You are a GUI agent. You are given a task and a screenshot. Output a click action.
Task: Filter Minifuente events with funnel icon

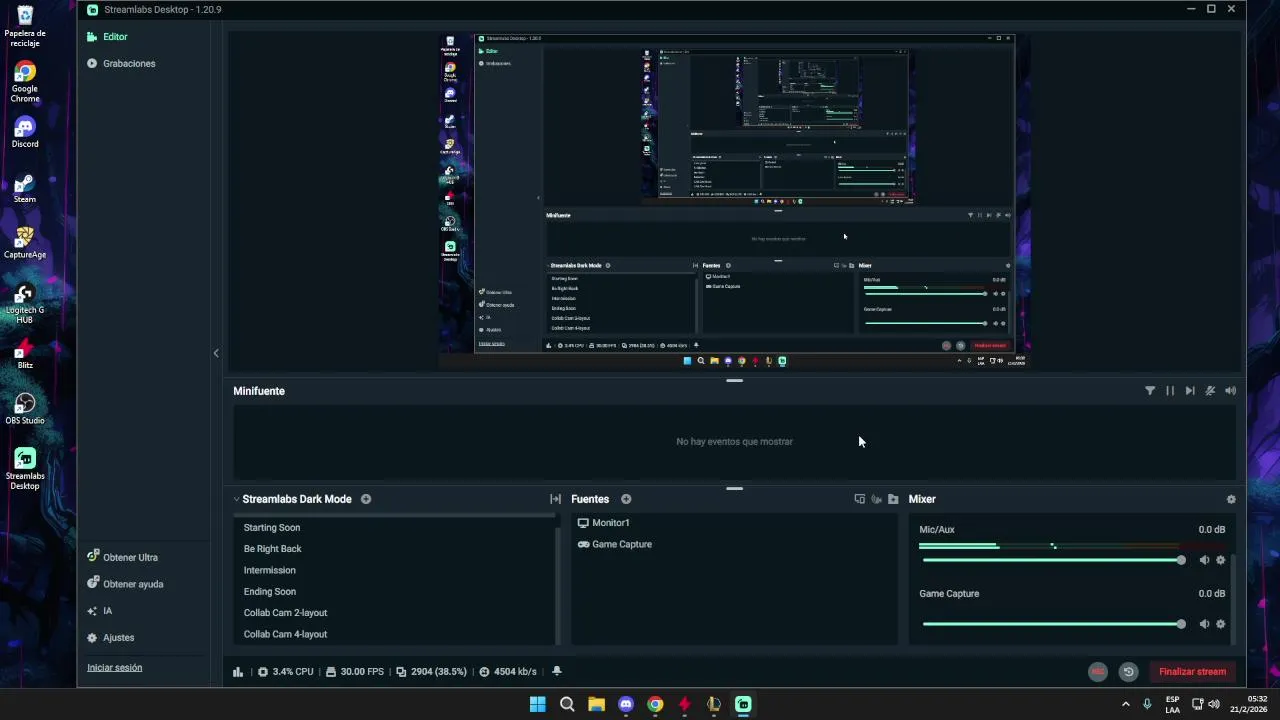point(1150,391)
